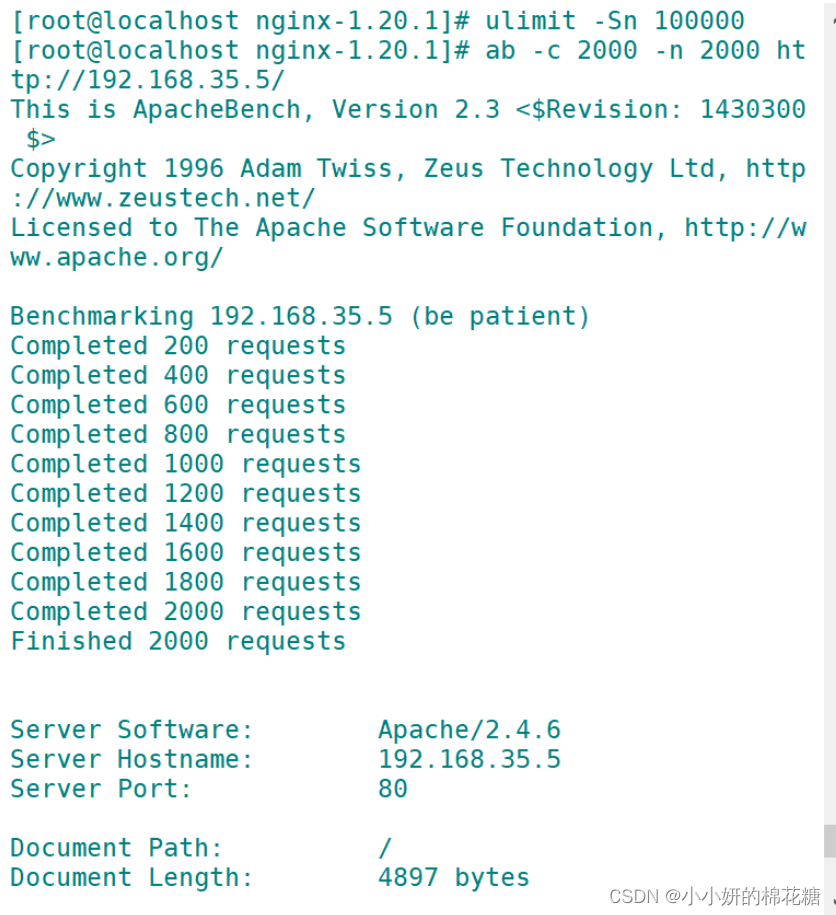Click the Server Hostname value 192.168.35.5
This screenshot has width=836, height=915.
click(x=469, y=760)
